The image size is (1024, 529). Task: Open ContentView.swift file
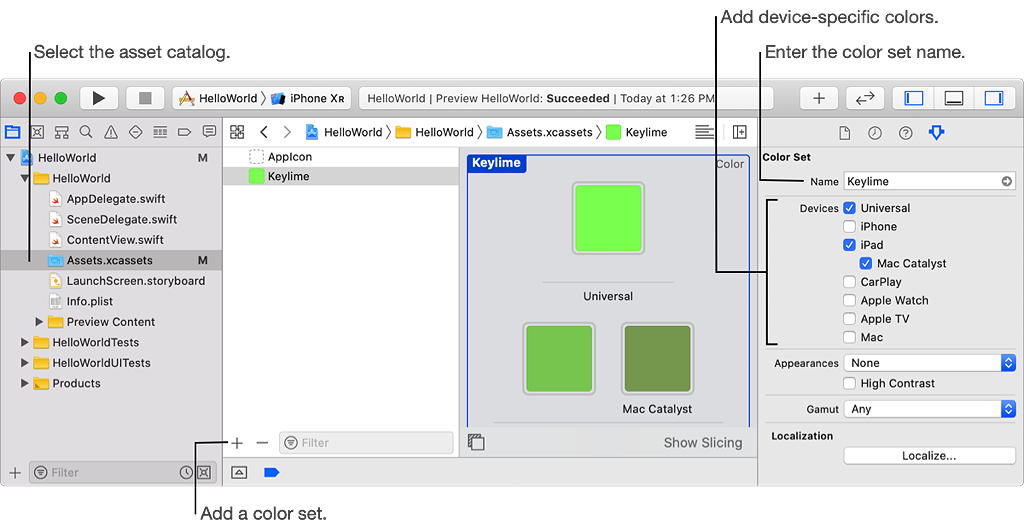[116, 240]
